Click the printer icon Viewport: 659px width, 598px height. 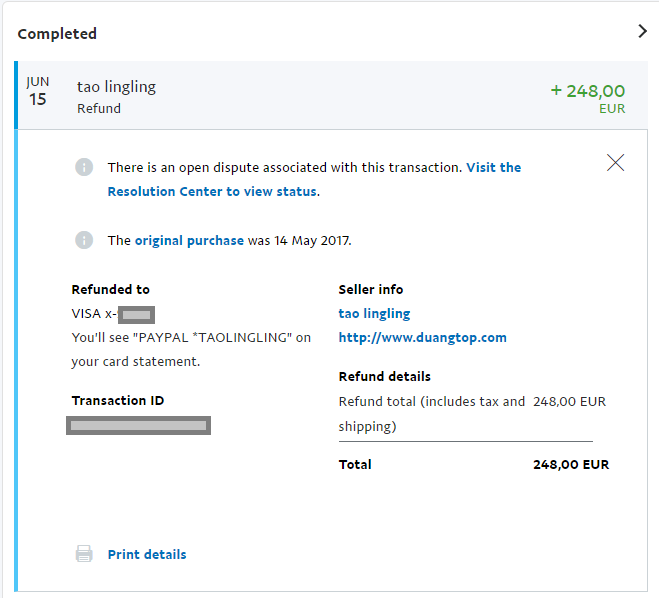84,554
